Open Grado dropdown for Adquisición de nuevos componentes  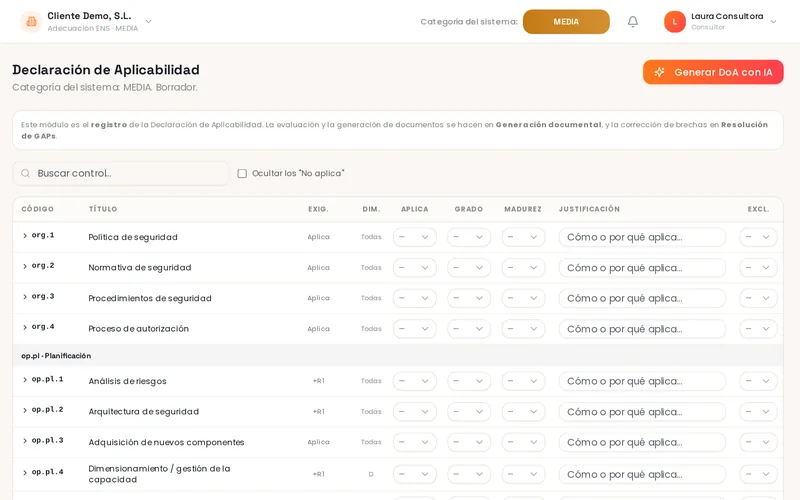pos(469,442)
